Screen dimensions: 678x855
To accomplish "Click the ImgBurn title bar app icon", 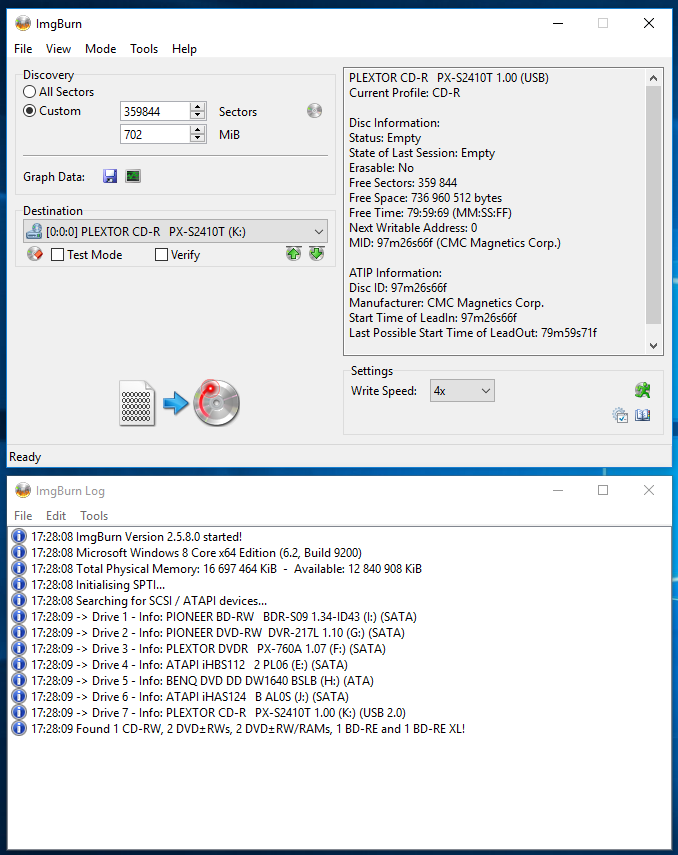I will 23,23.
